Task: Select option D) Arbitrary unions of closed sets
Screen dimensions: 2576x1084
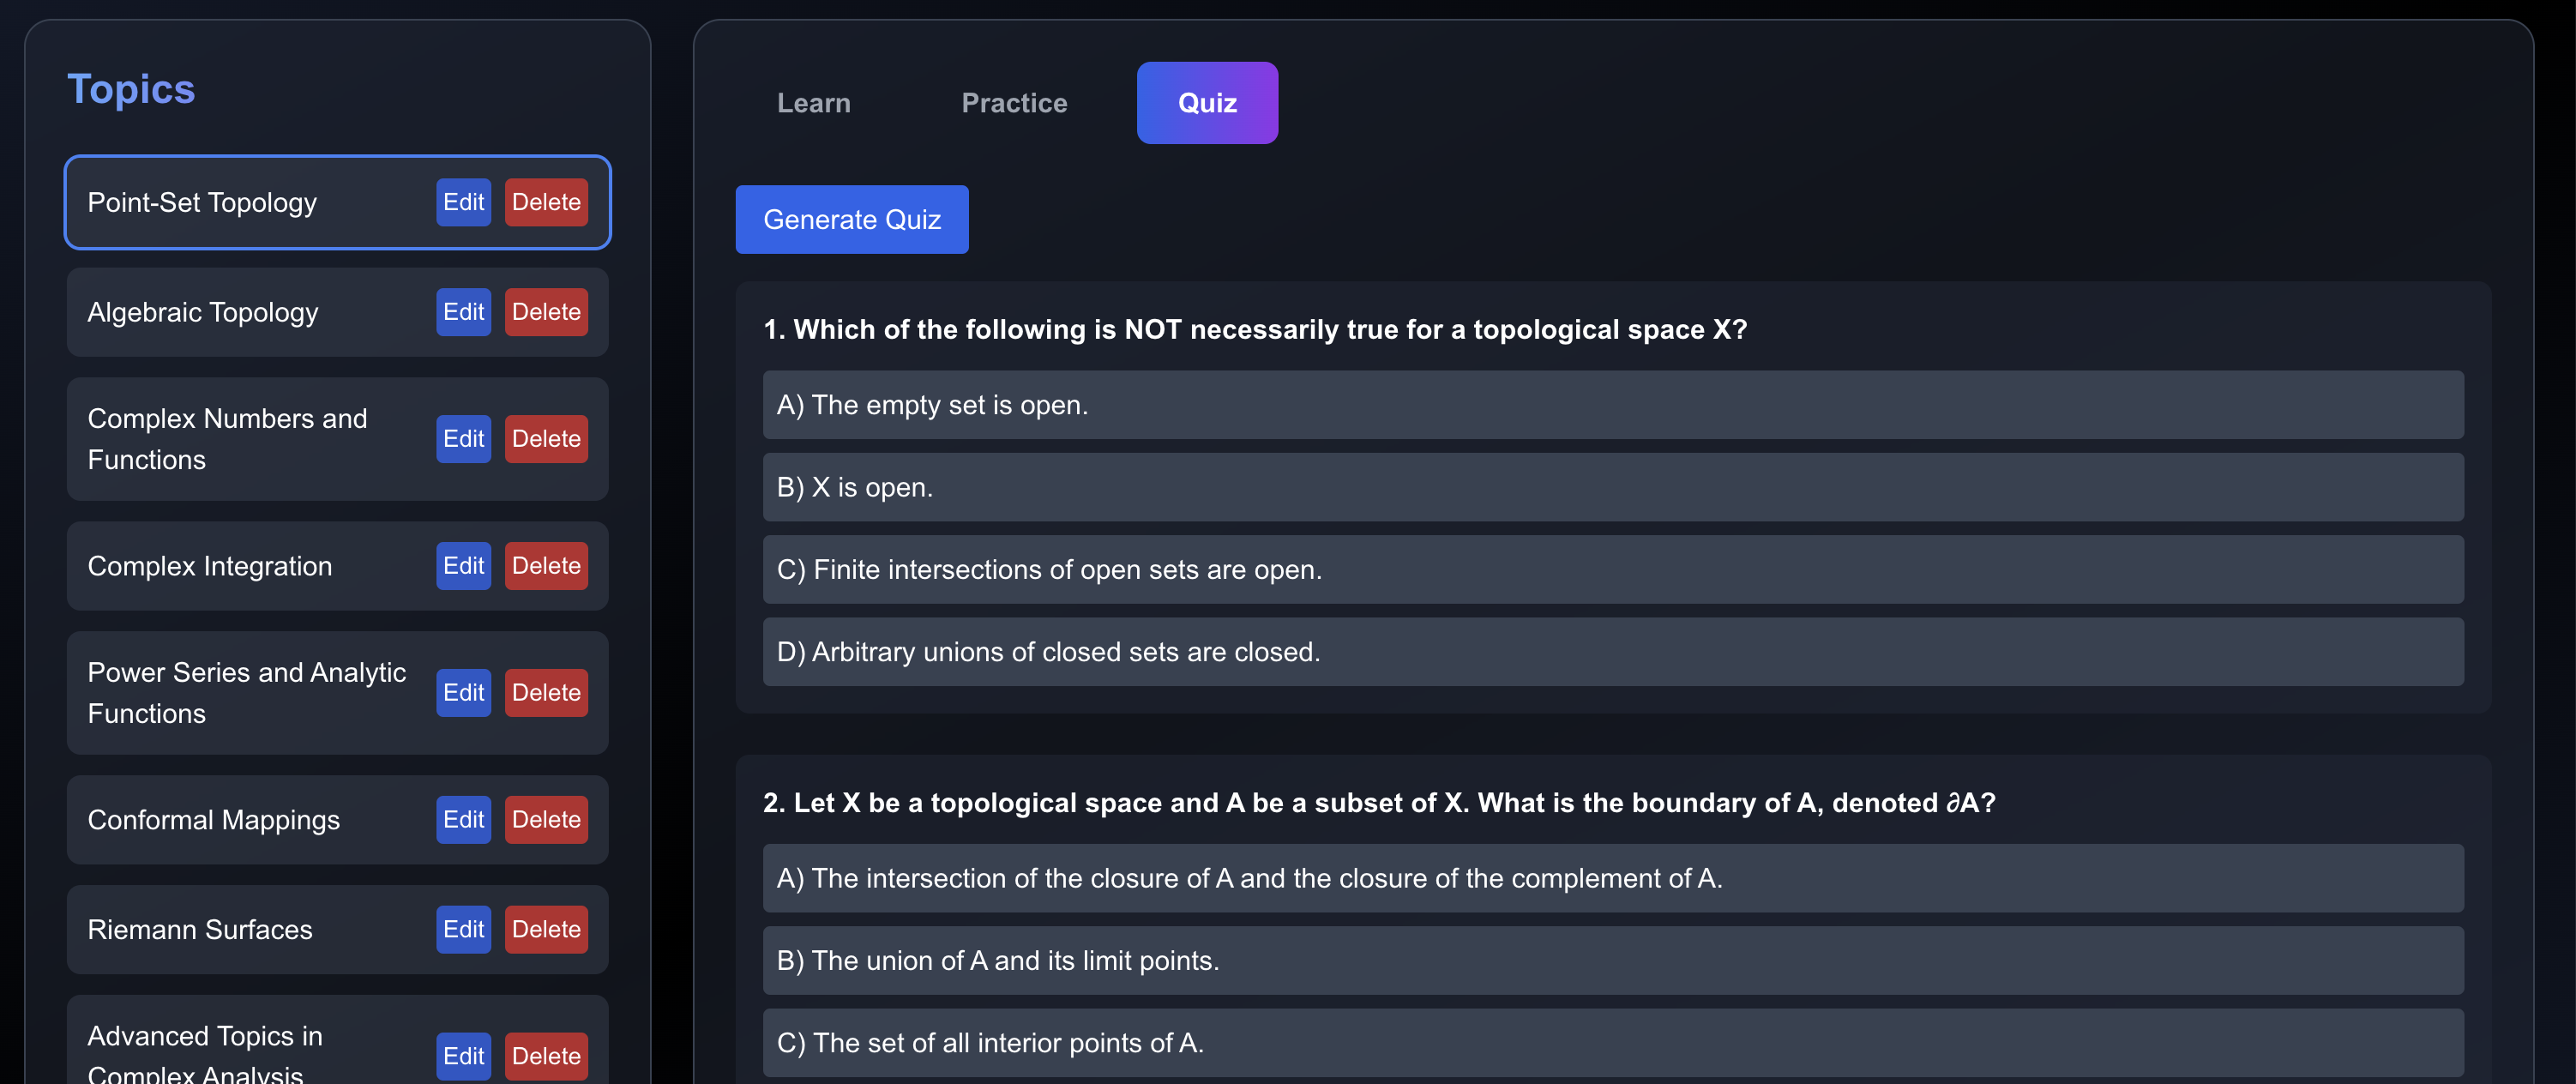Action: click(x=1613, y=652)
